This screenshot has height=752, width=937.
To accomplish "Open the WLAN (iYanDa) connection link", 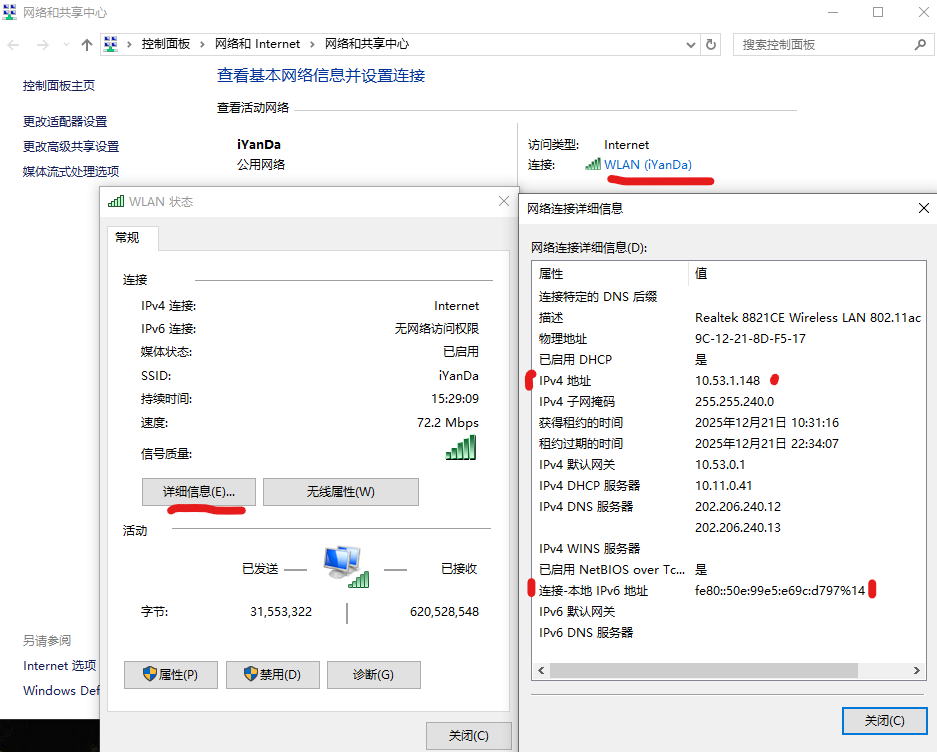I will click(x=648, y=163).
